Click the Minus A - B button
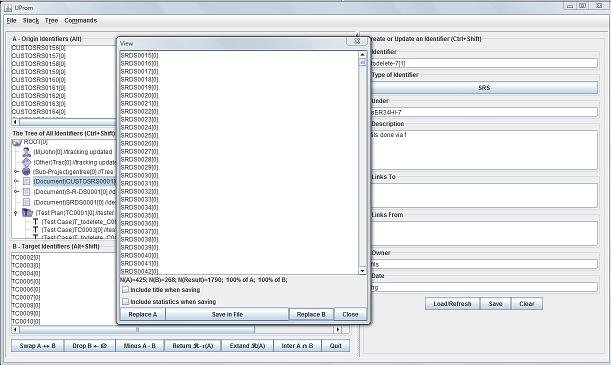Image resolution: width=611 pixels, height=365 pixels. point(140,346)
